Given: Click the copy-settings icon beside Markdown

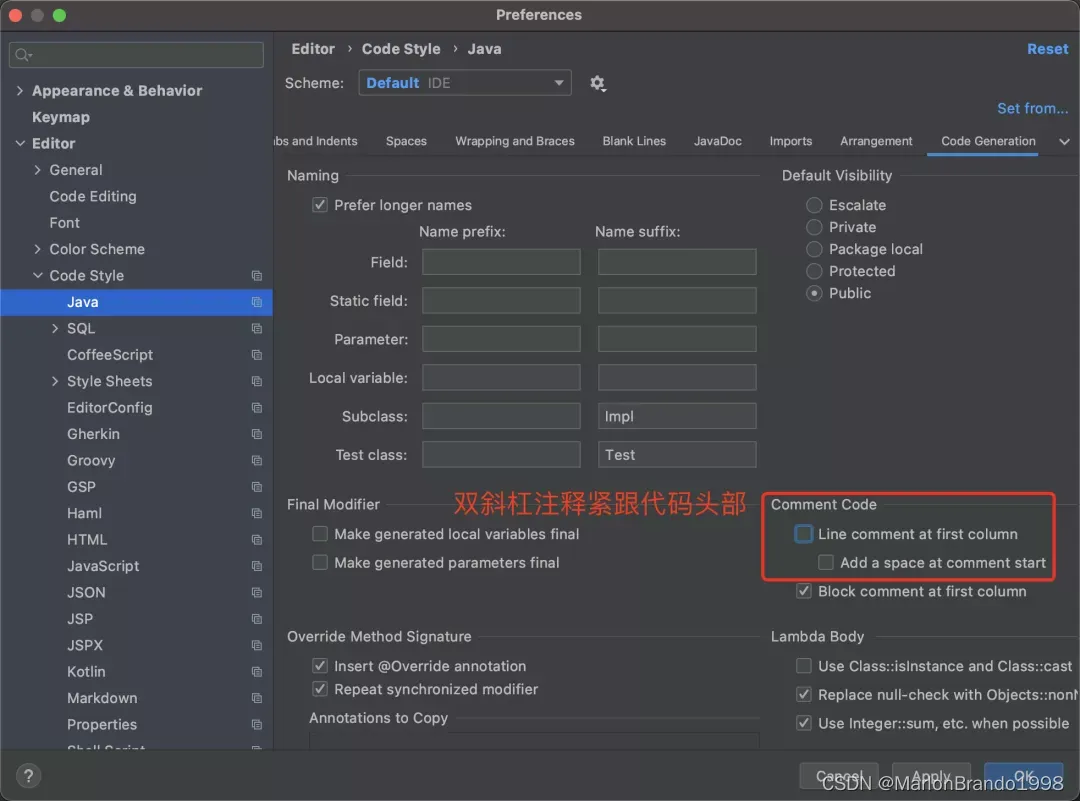Looking at the screenshot, I should 257,698.
